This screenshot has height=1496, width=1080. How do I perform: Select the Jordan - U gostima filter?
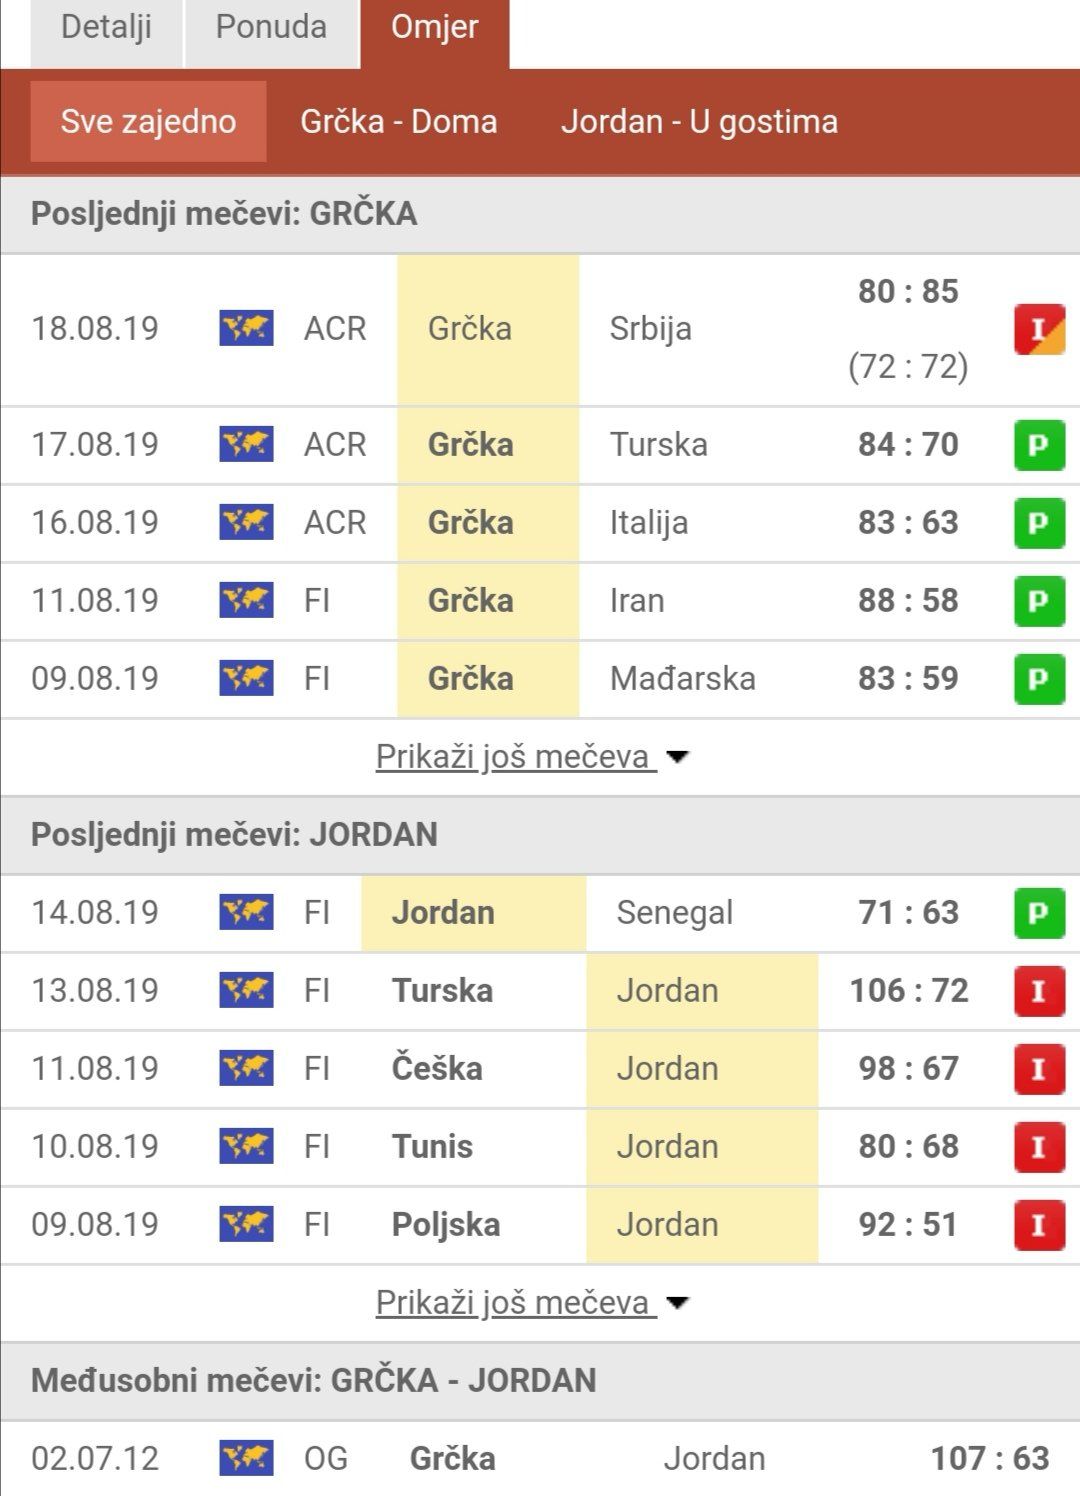tap(699, 121)
